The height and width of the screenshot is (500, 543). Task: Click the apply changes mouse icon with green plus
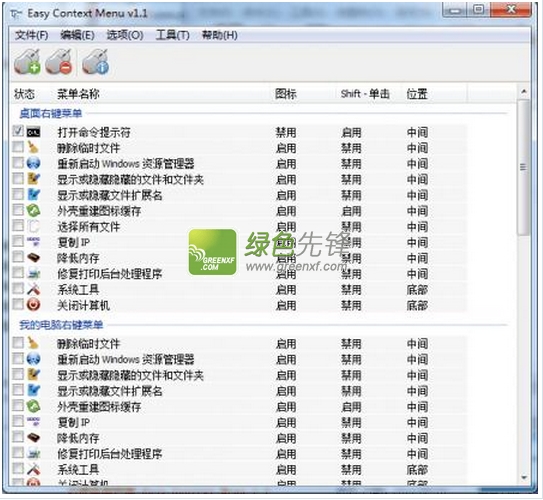point(27,62)
